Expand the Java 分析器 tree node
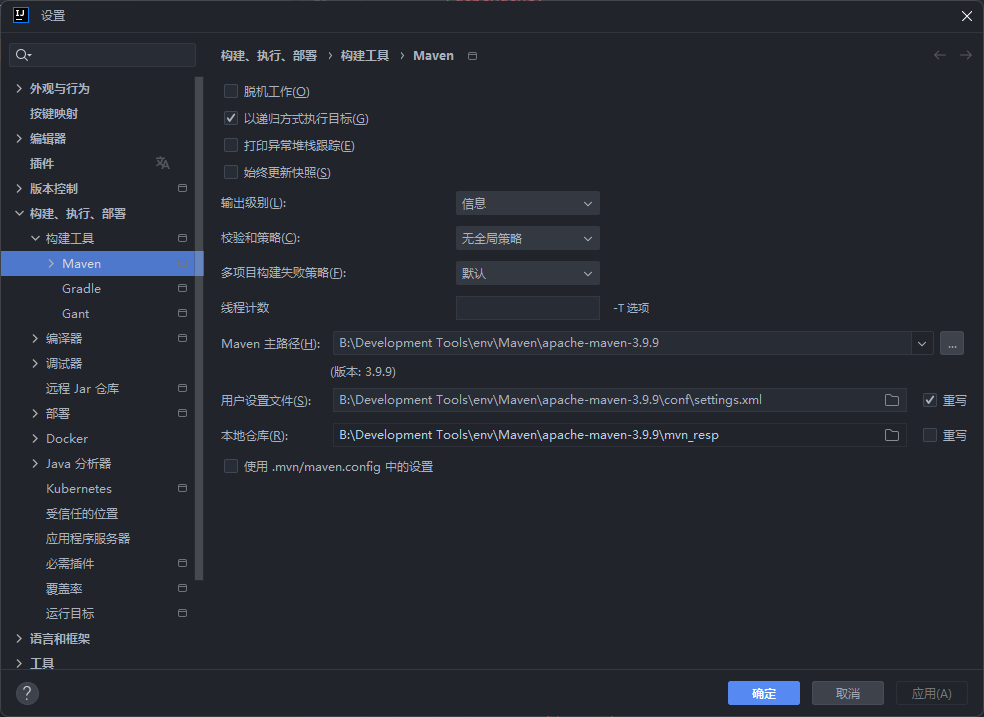 tap(35, 464)
